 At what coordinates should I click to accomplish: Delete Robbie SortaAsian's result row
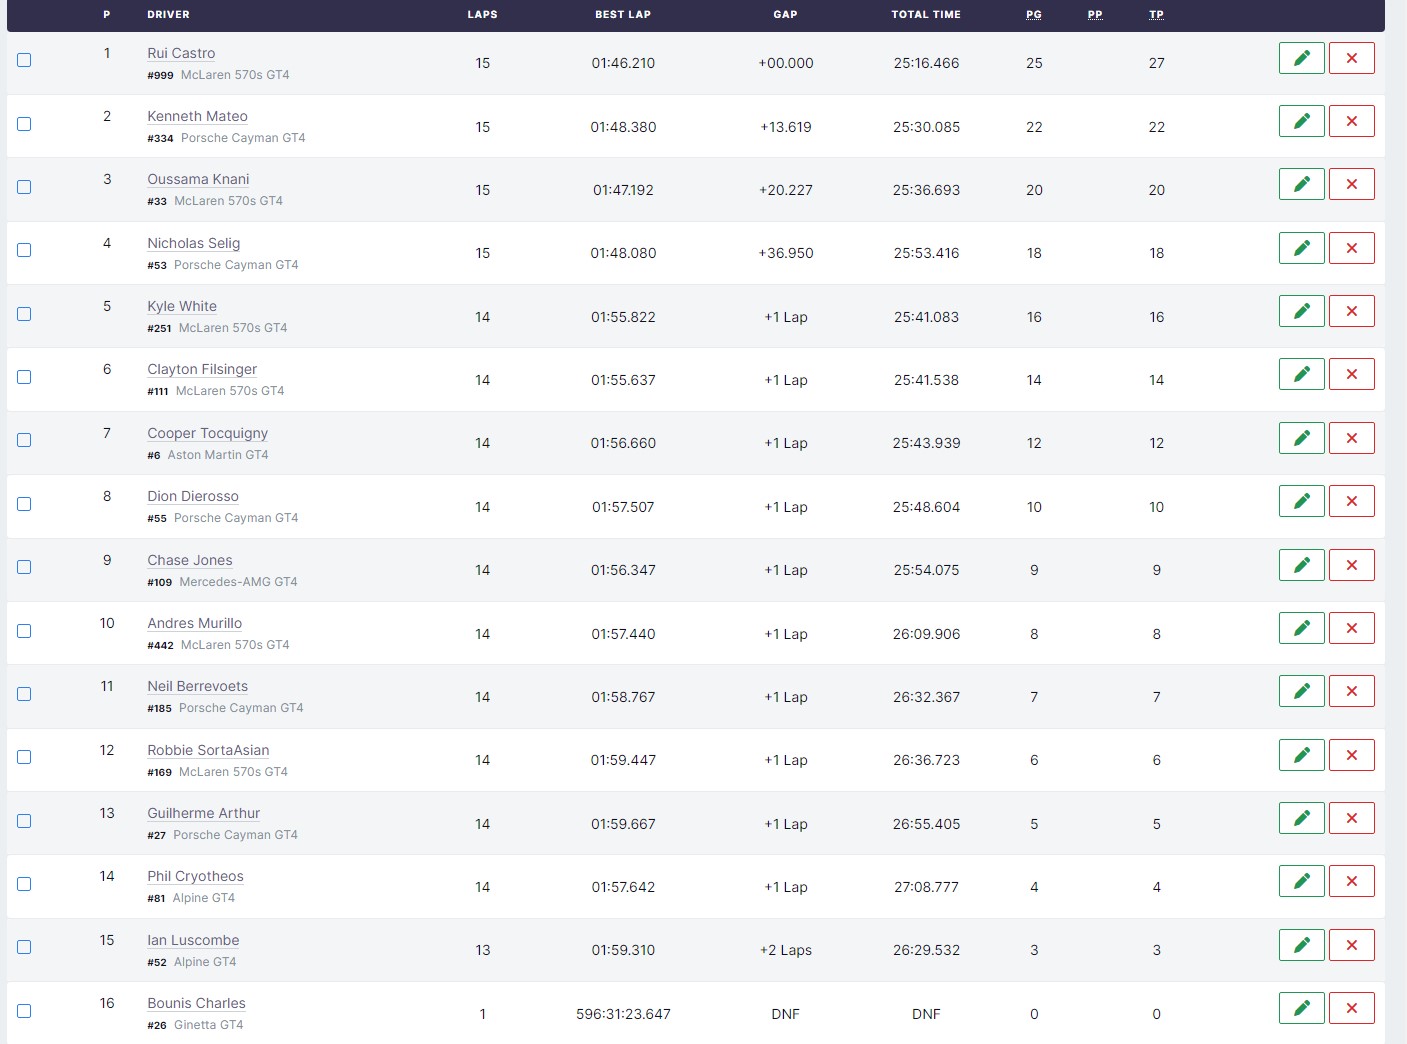(1351, 755)
